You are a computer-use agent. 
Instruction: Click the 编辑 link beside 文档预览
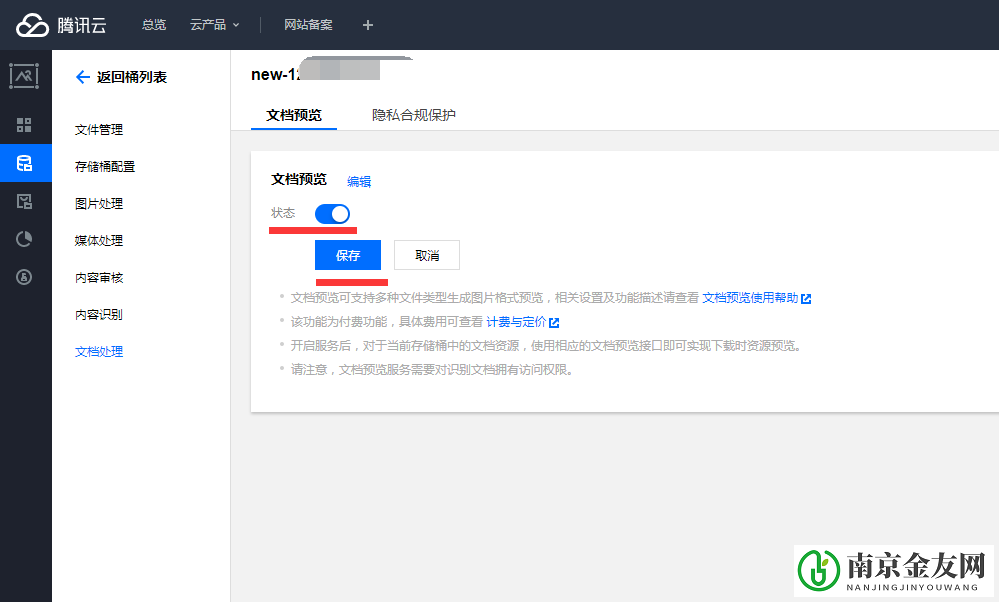(x=359, y=182)
